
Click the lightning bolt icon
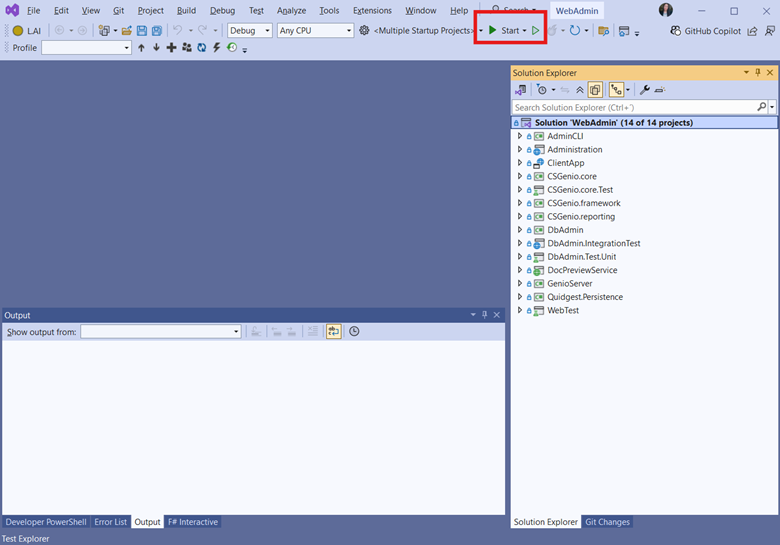[216, 48]
